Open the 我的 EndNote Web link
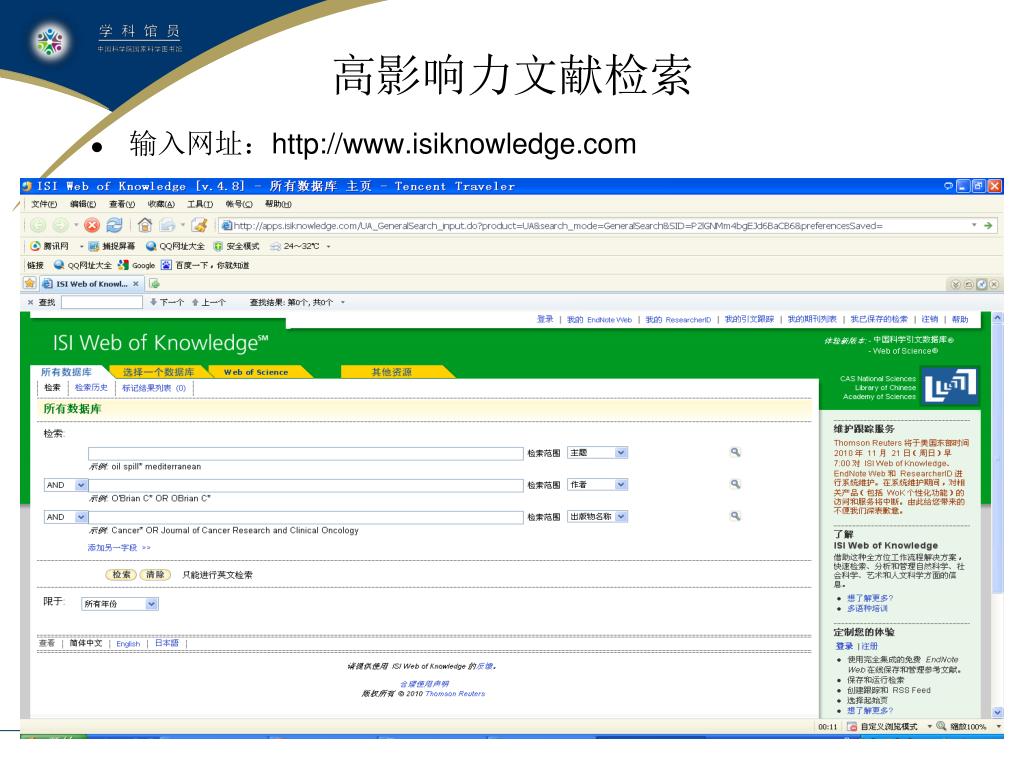Screen dimensions: 1024x768 (x=600, y=319)
